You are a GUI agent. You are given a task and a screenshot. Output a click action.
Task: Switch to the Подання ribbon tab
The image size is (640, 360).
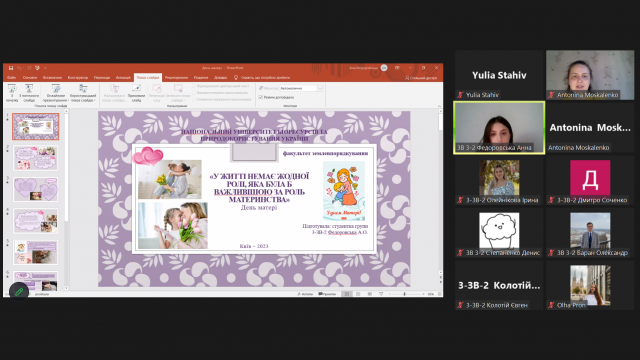pyautogui.click(x=201, y=78)
